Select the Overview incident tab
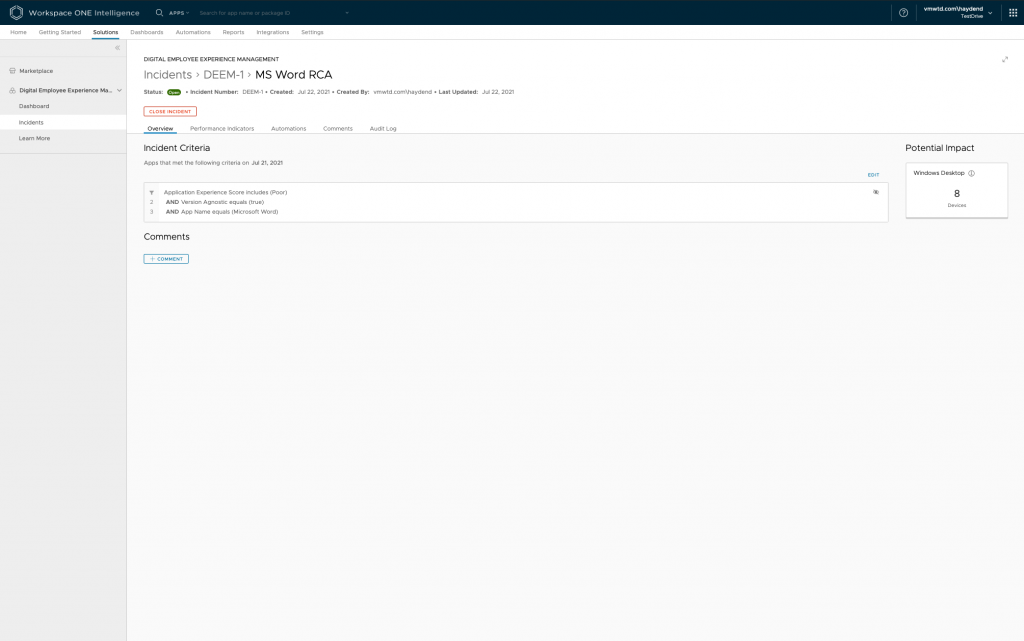The image size is (1024, 641). coord(160,129)
